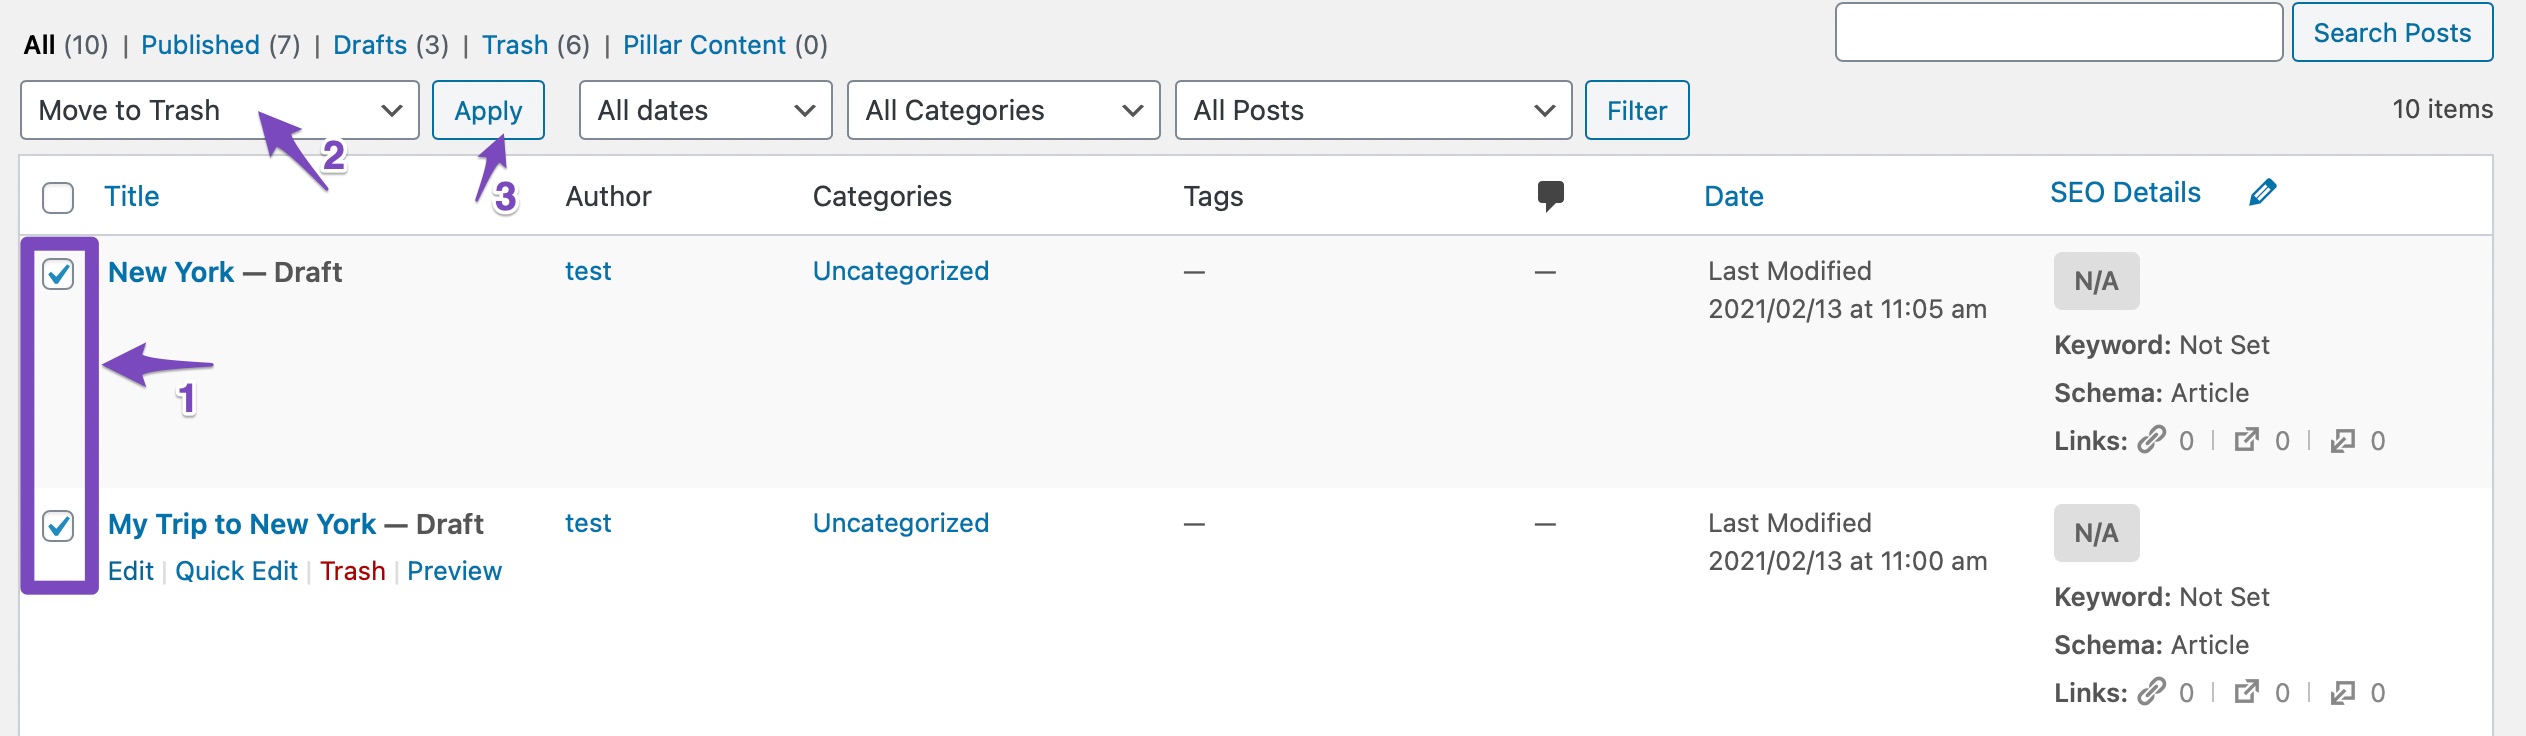Click the comments bubble column icon
The width and height of the screenshot is (2526, 736).
pos(1550,195)
